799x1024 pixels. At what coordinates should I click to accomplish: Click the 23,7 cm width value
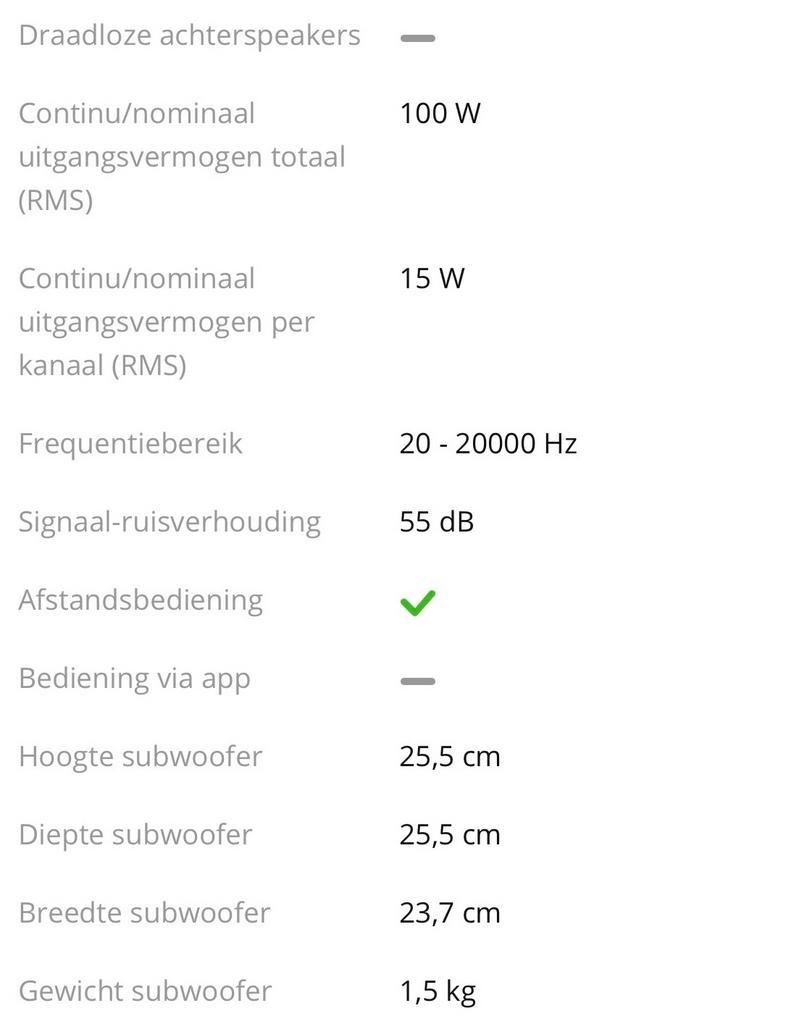click(x=449, y=913)
